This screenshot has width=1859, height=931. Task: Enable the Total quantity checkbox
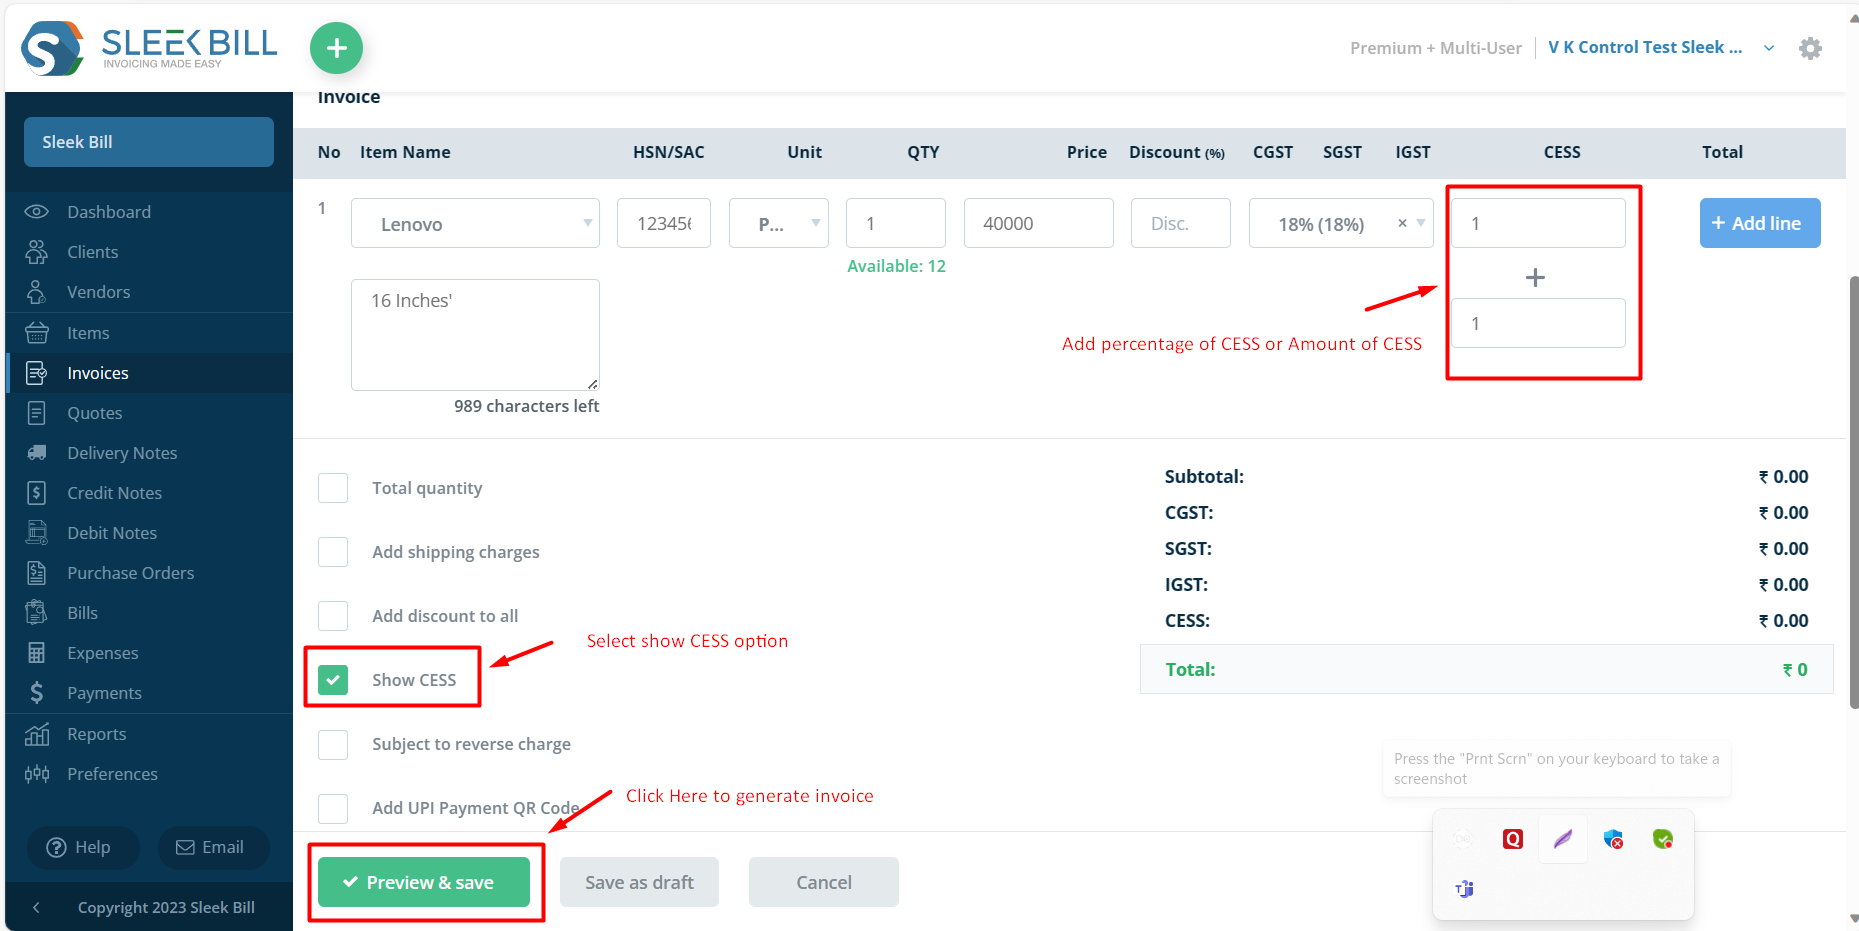click(333, 488)
